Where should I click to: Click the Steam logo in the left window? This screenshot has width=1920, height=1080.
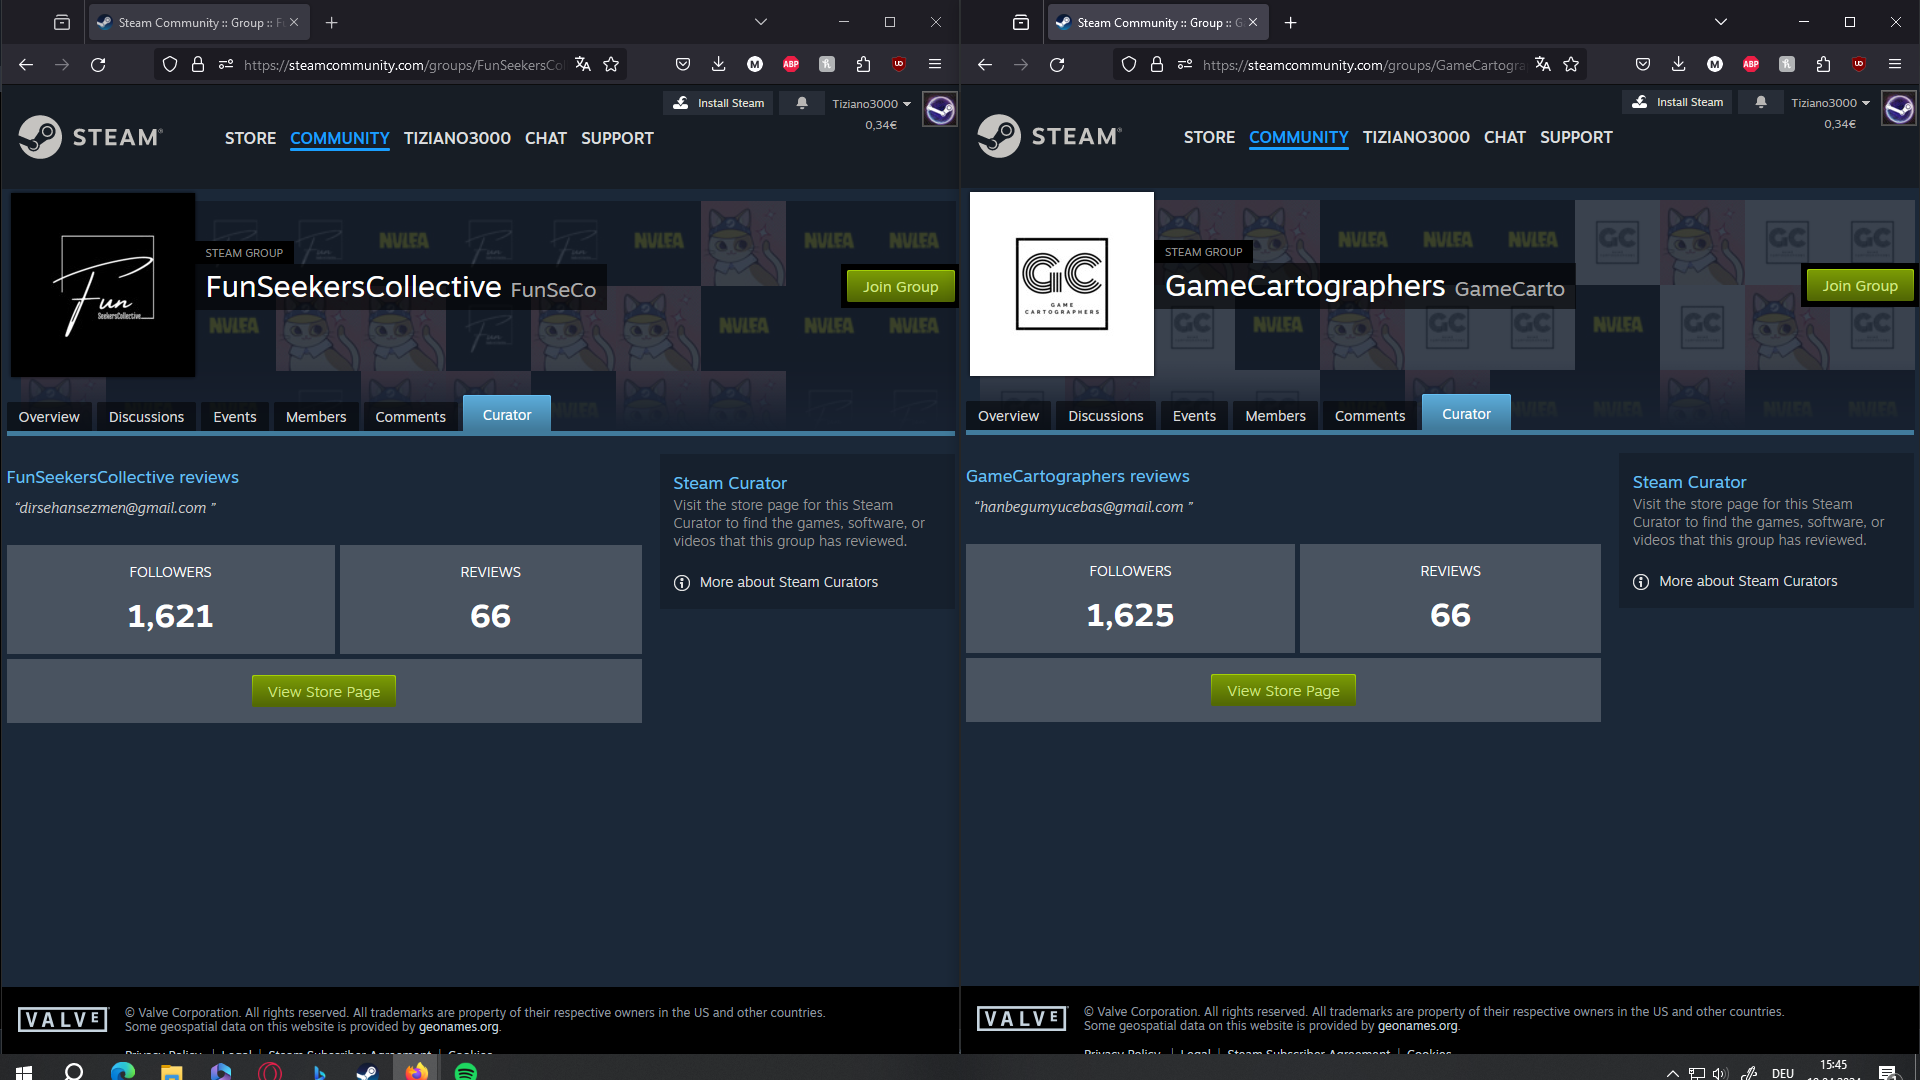(x=90, y=137)
